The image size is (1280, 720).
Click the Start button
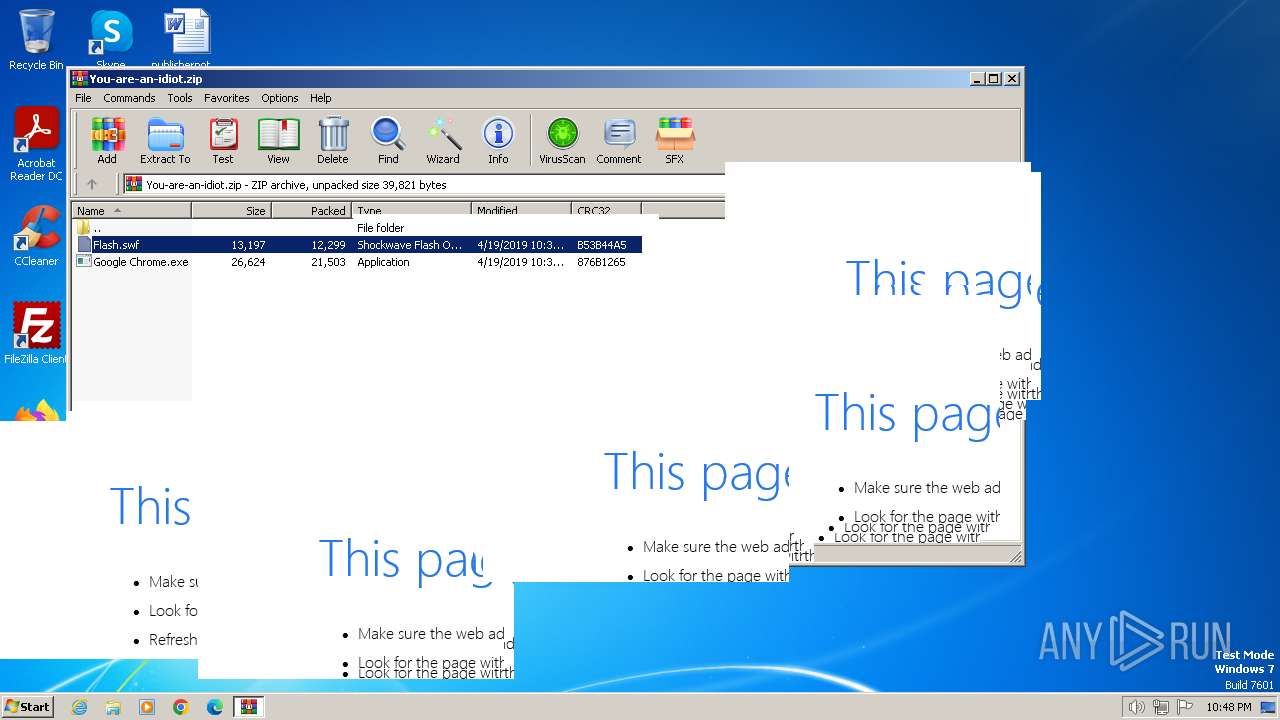point(28,707)
